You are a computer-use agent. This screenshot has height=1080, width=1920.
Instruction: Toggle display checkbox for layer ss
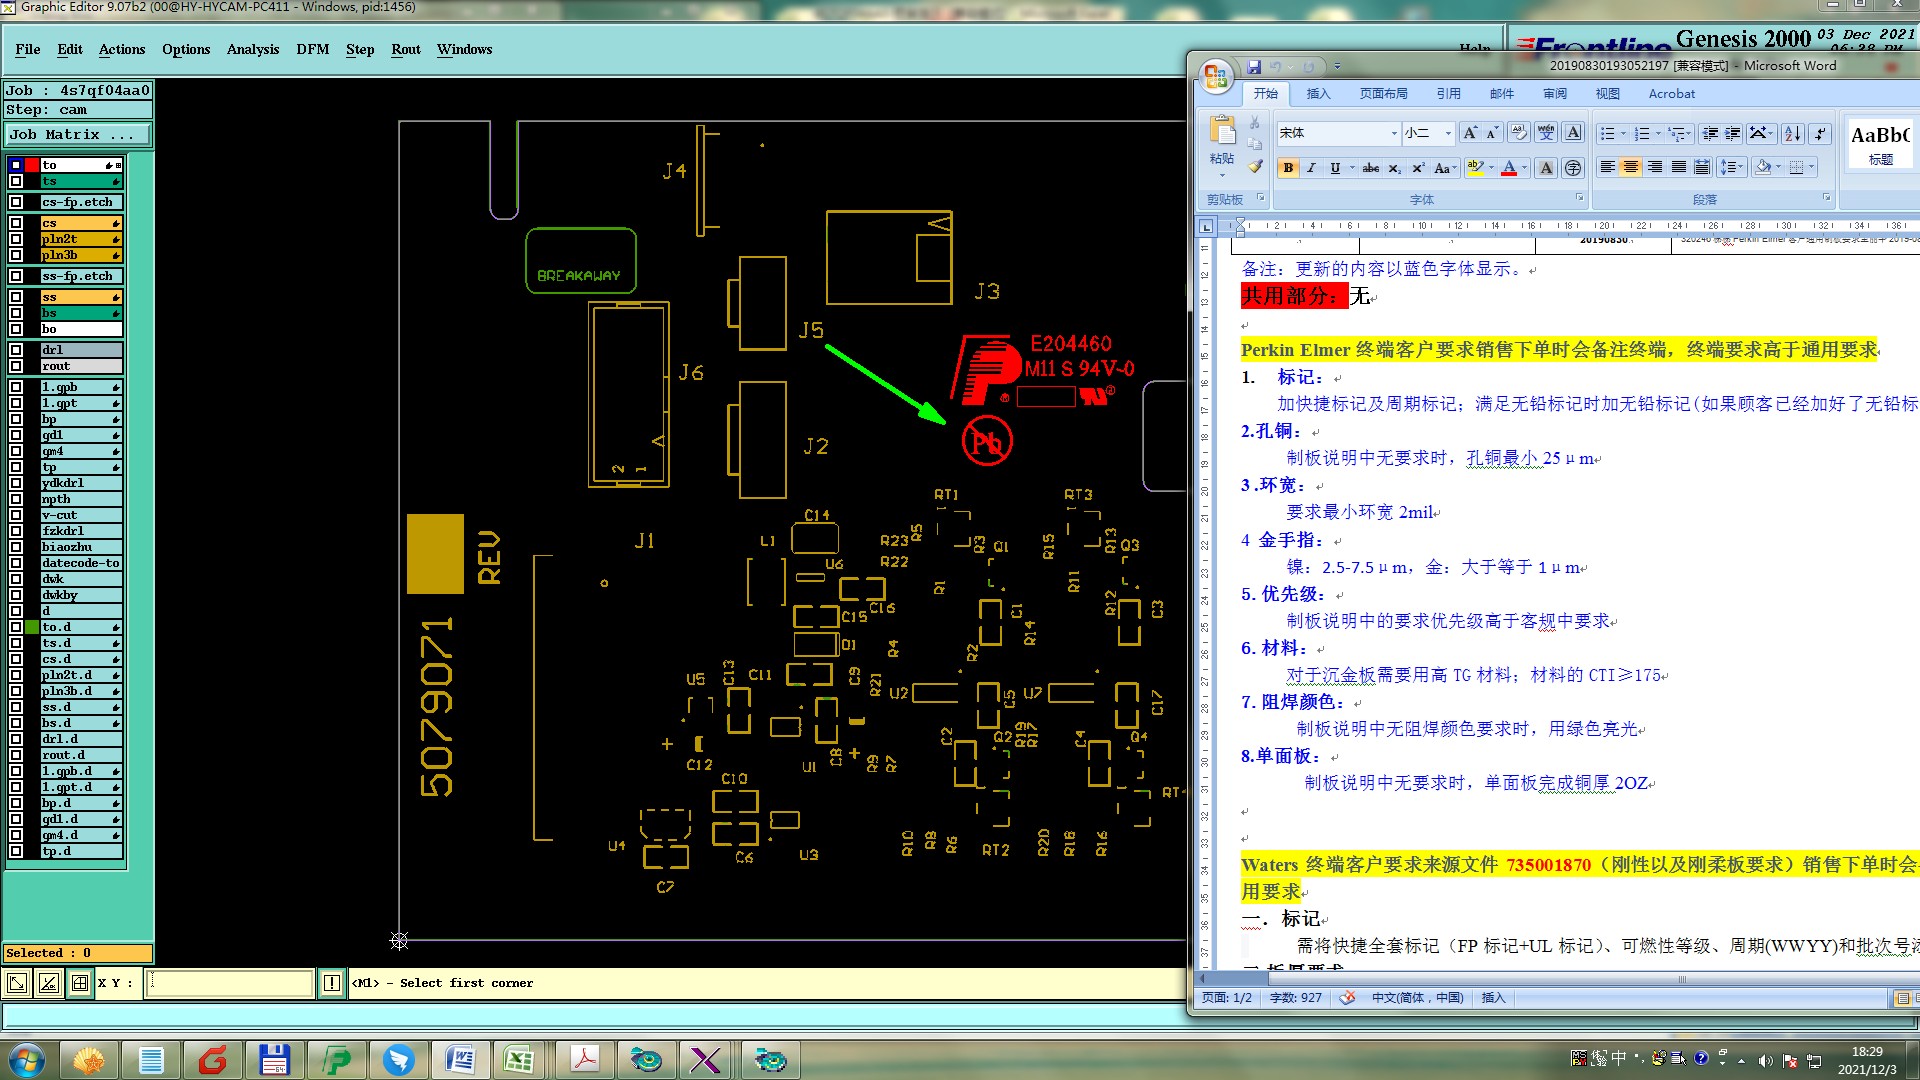point(16,297)
